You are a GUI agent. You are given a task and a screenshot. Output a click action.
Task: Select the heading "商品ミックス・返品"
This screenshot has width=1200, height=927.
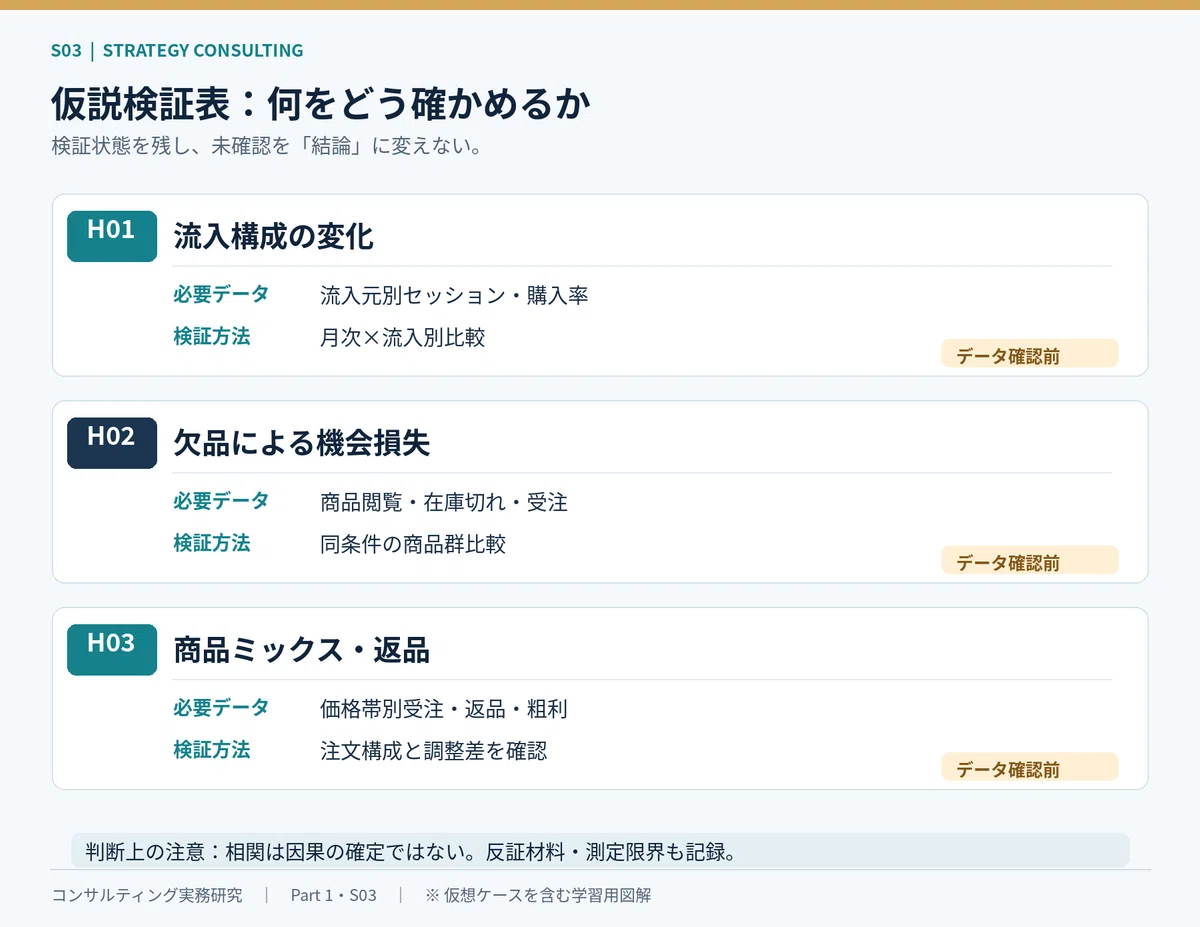302,651
